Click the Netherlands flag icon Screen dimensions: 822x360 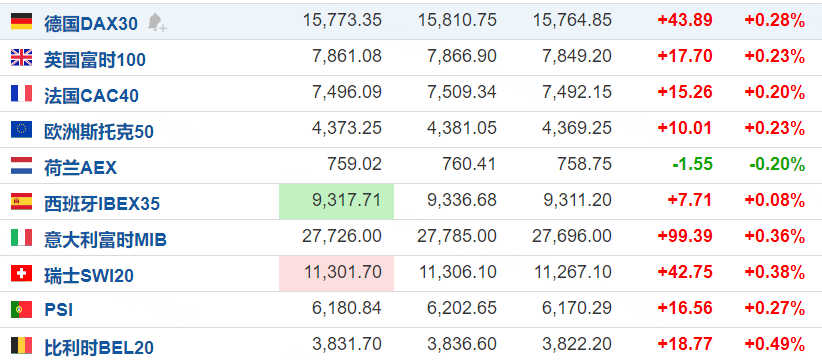(x=21, y=166)
